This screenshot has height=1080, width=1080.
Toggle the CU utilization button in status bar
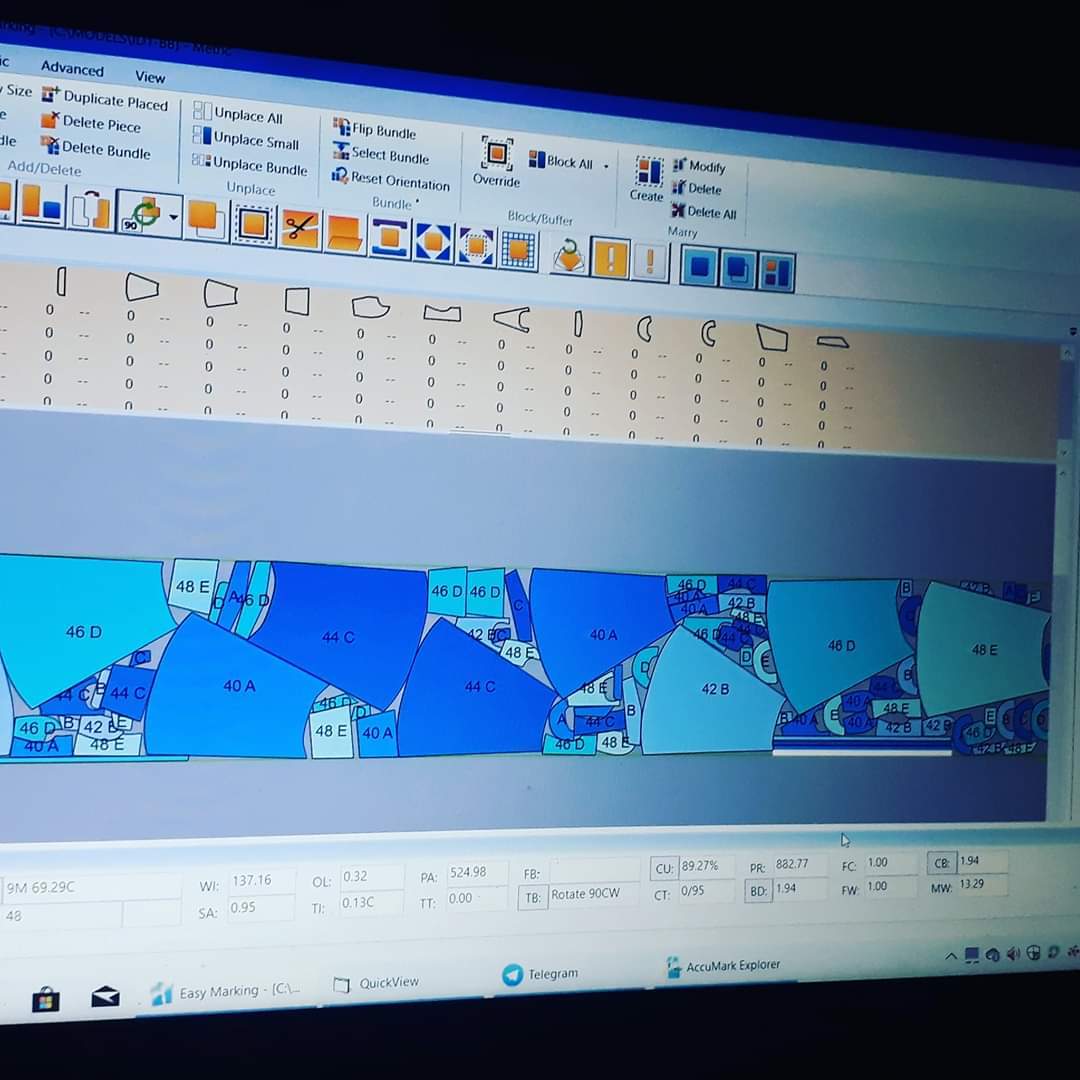click(x=663, y=867)
